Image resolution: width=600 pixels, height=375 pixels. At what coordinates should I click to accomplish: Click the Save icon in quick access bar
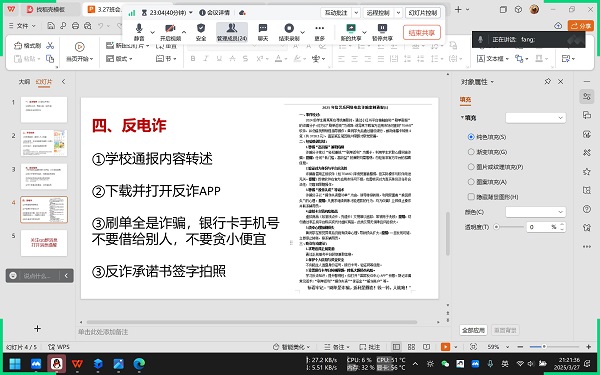(x=51, y=26)
